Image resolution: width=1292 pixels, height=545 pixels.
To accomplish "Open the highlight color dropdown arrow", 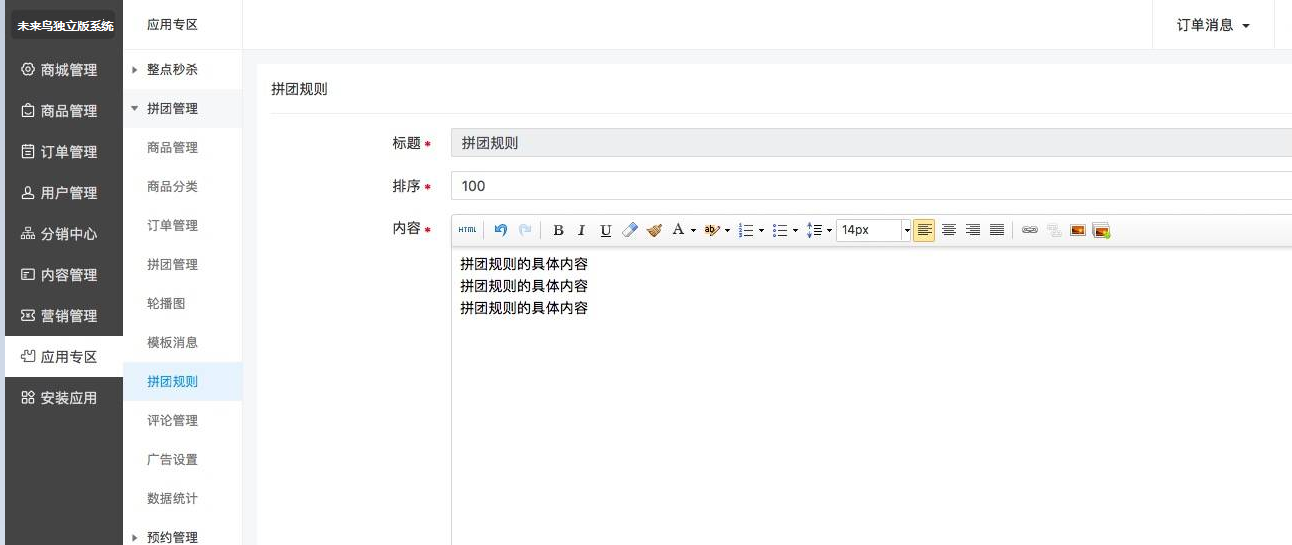I will point(727,230).
